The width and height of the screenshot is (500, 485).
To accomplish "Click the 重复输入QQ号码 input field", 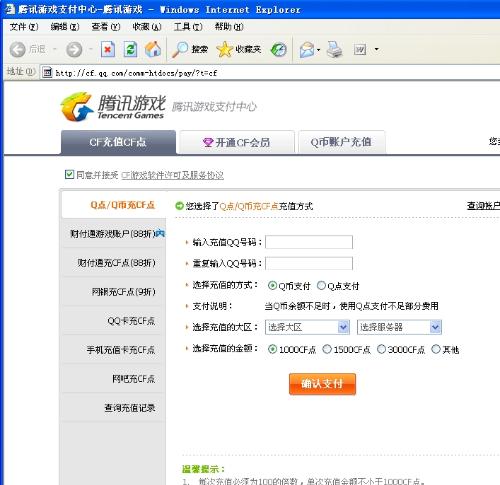I will [309, 263].
